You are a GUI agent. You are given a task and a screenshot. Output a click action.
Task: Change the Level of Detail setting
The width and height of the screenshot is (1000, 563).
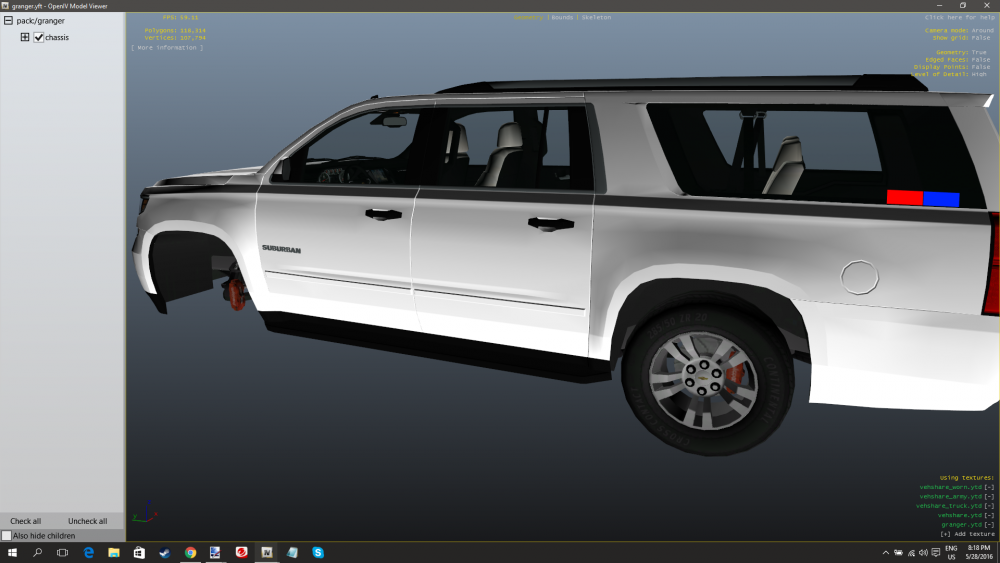pos(948,74)
